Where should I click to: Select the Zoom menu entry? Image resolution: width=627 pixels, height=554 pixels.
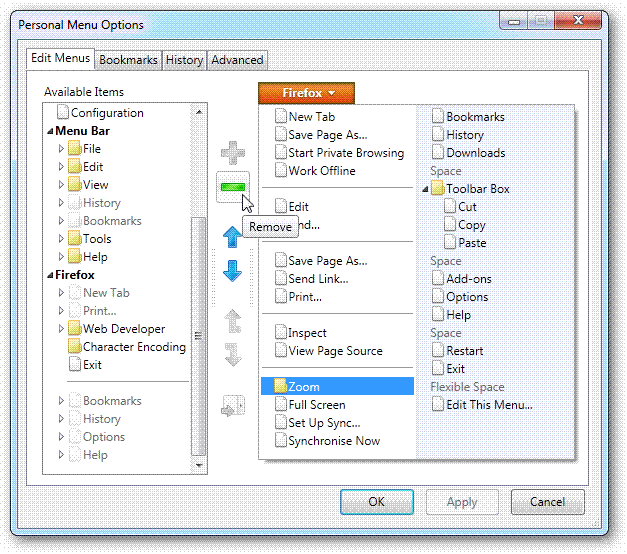click(x=337, y=386)
